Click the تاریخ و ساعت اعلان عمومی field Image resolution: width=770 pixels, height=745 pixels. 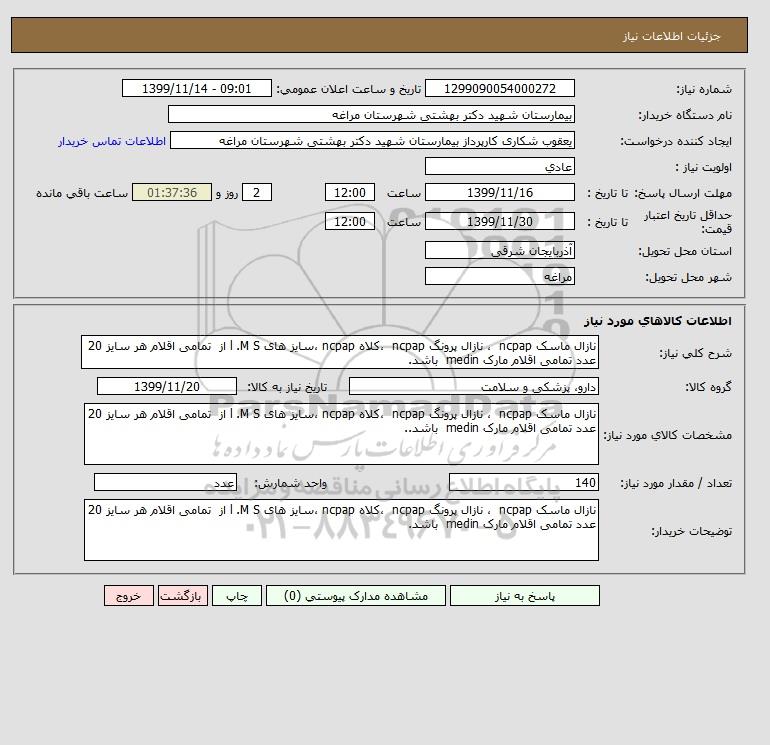click(x=196, y=89)
